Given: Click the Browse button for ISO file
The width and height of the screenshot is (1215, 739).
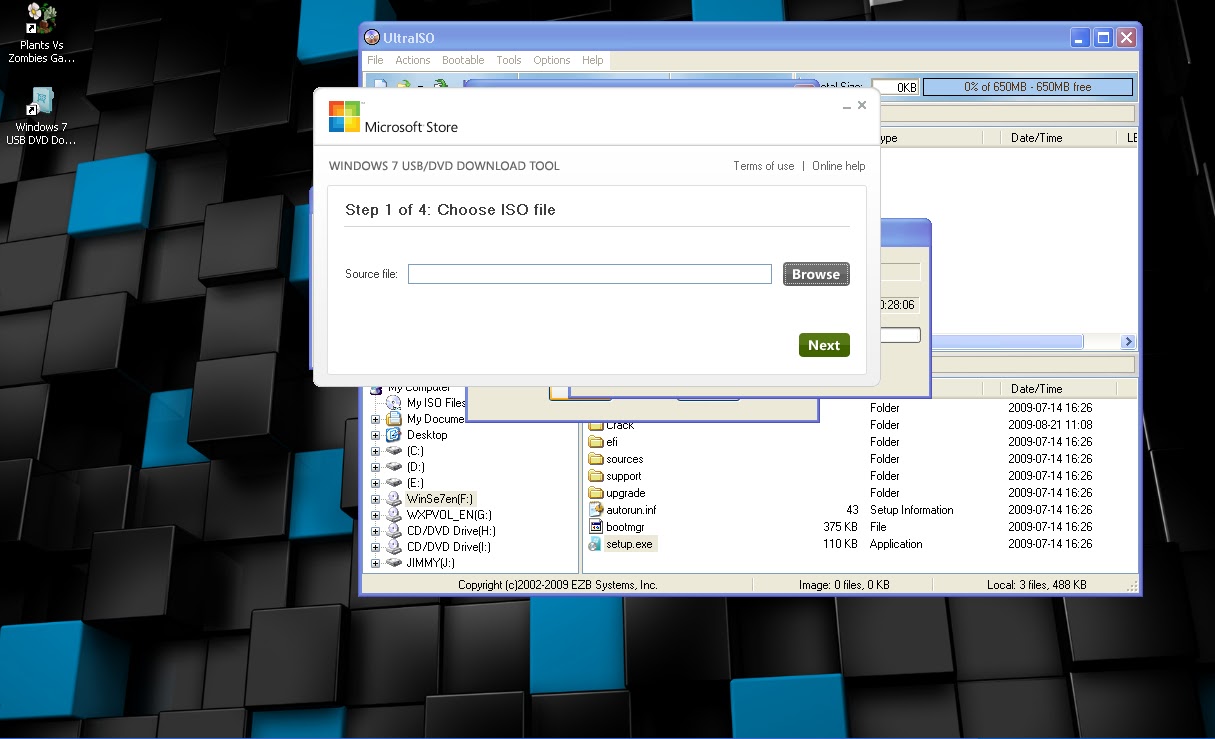Looking at the screenshot, I should (x=816, y=274).
